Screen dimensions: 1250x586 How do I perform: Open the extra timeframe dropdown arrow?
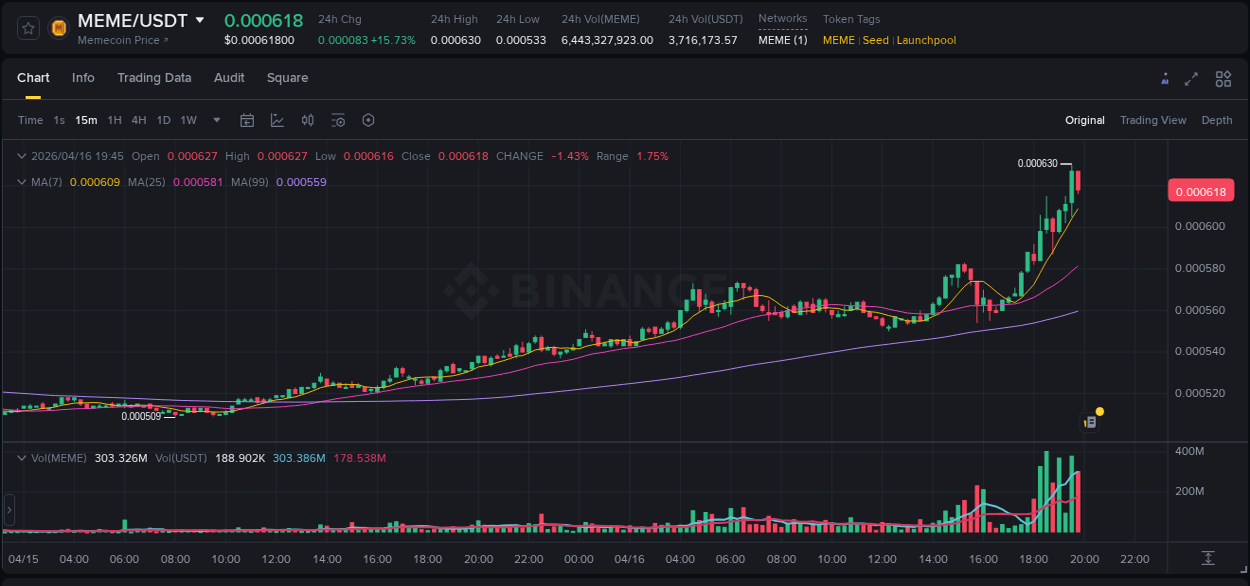pyautogui.click(x=215, y=120)
